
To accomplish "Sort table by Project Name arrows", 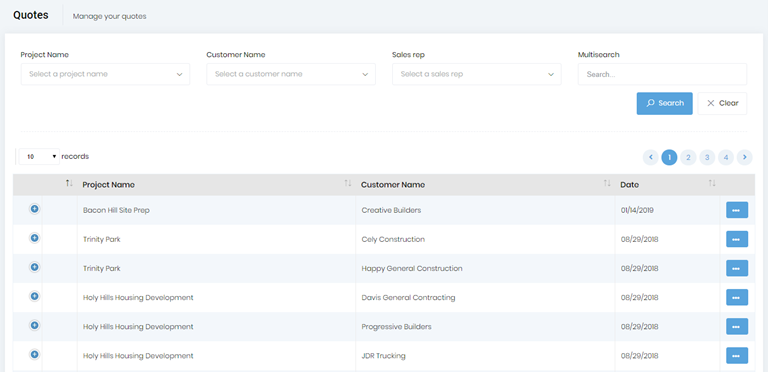I will coord(348,183).
